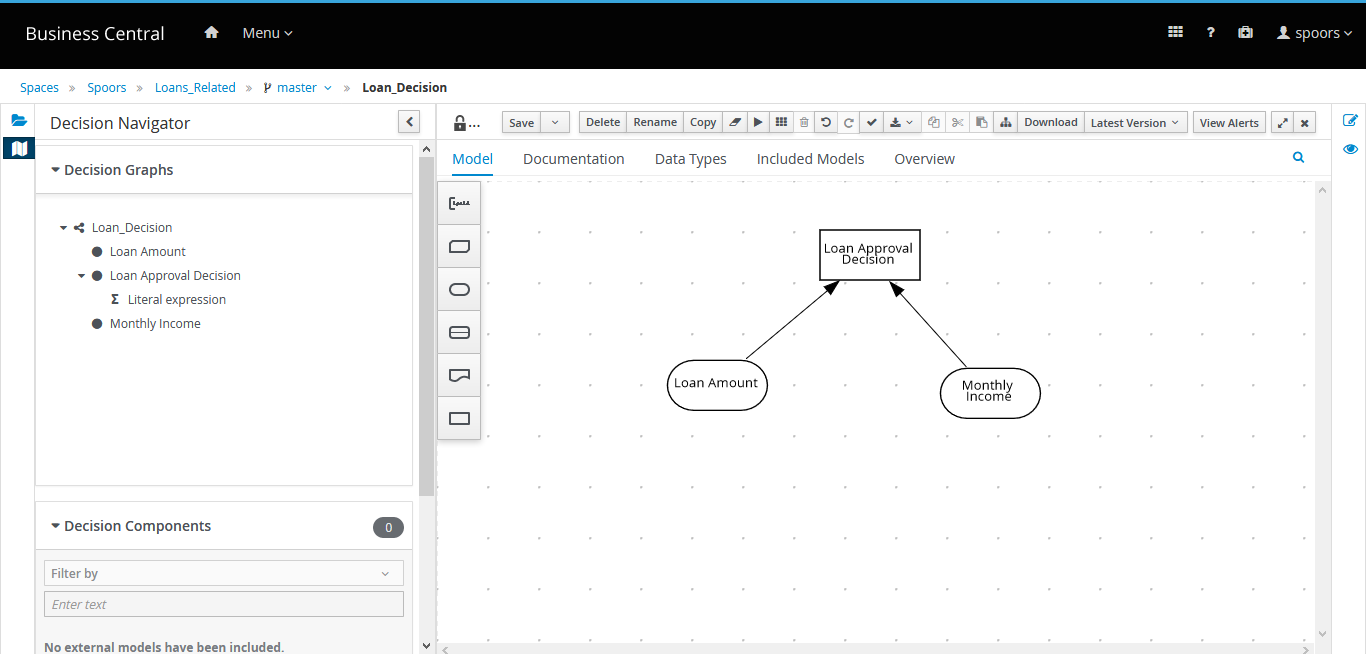This screenshot has width=1366, height=654.
Task: Click the Validate checkmark icon
Action: click(x=872, y=123)
